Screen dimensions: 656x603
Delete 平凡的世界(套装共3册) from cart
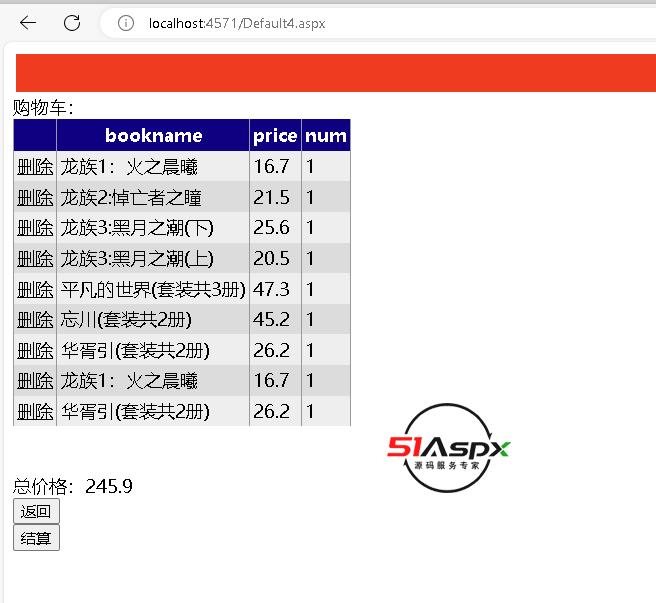point(35,290)
